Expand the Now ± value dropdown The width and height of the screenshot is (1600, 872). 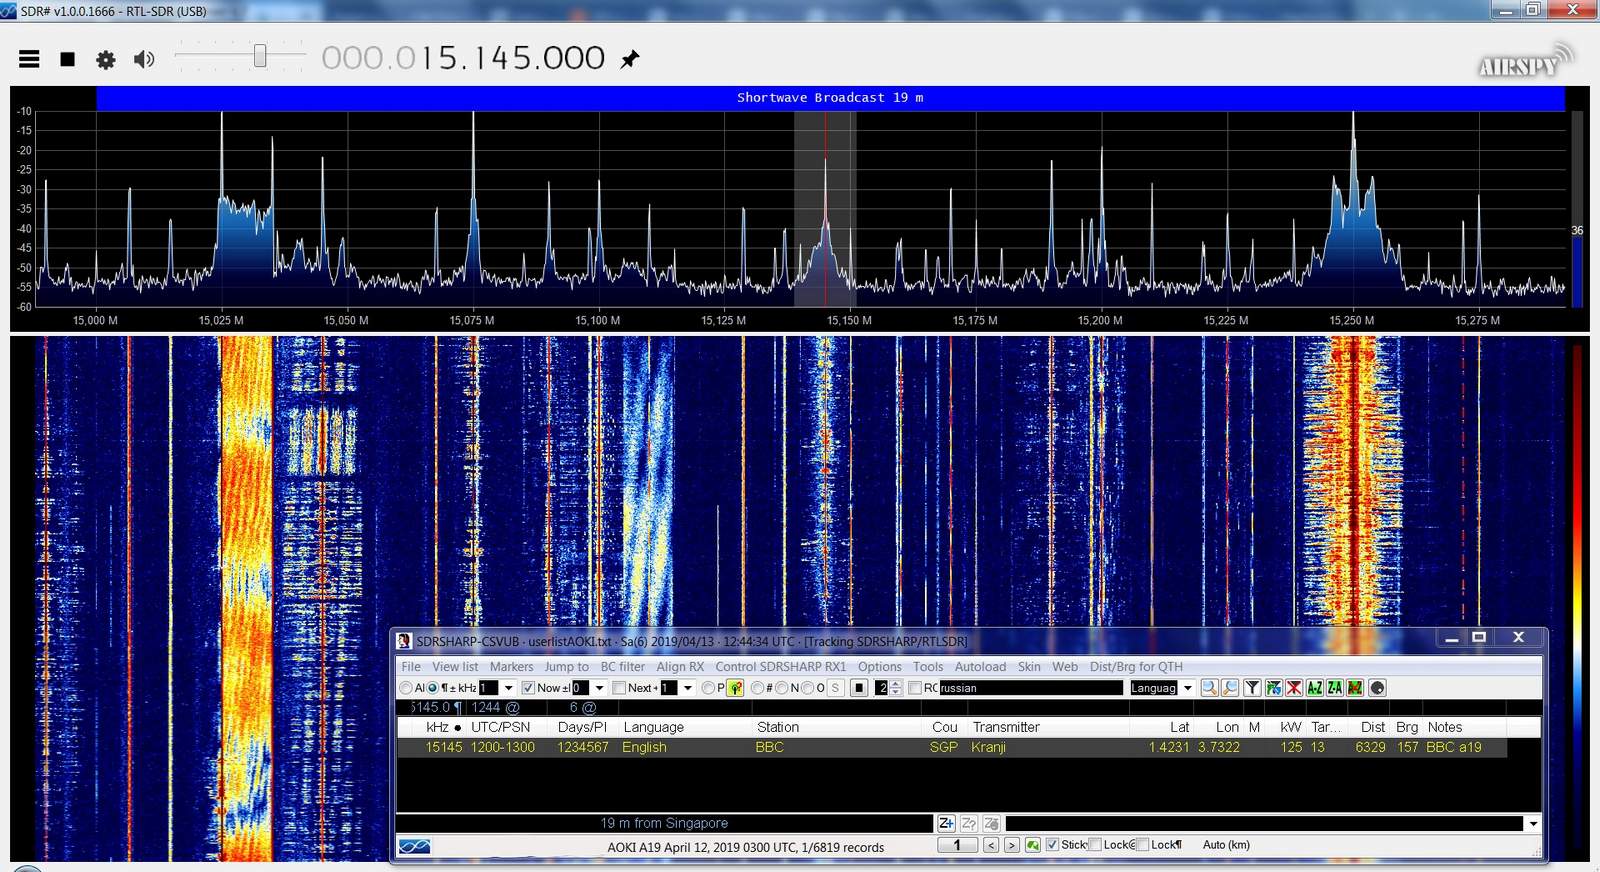[x=599, y=688]
